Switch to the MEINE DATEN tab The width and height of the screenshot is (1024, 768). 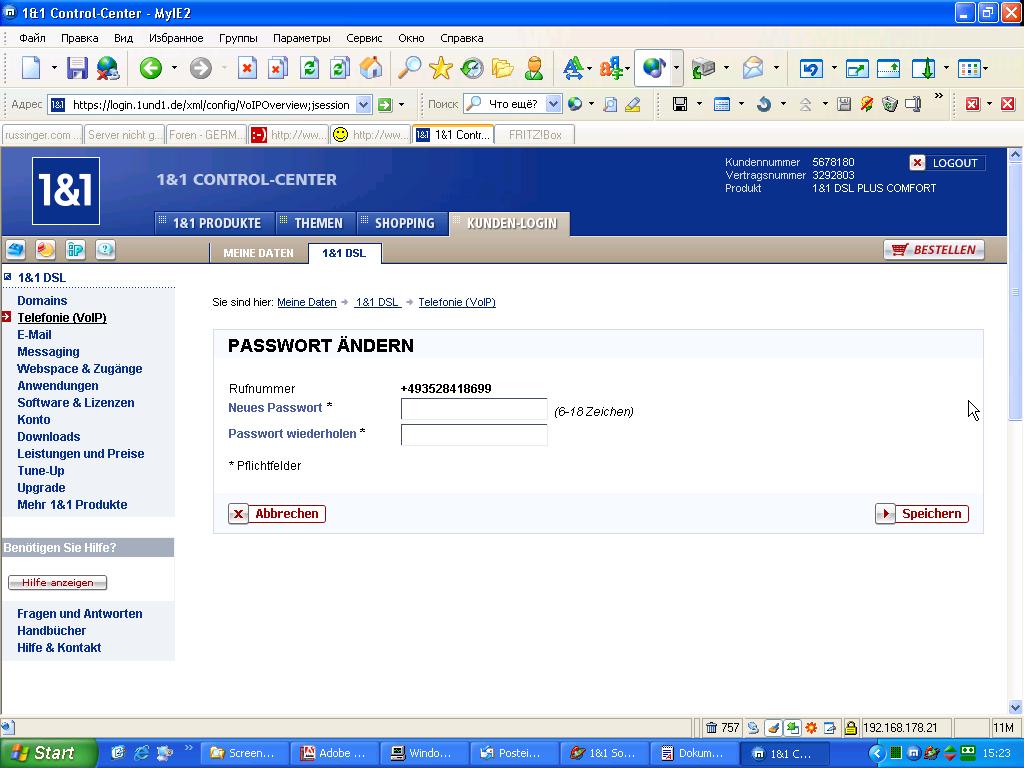(259, 253)
